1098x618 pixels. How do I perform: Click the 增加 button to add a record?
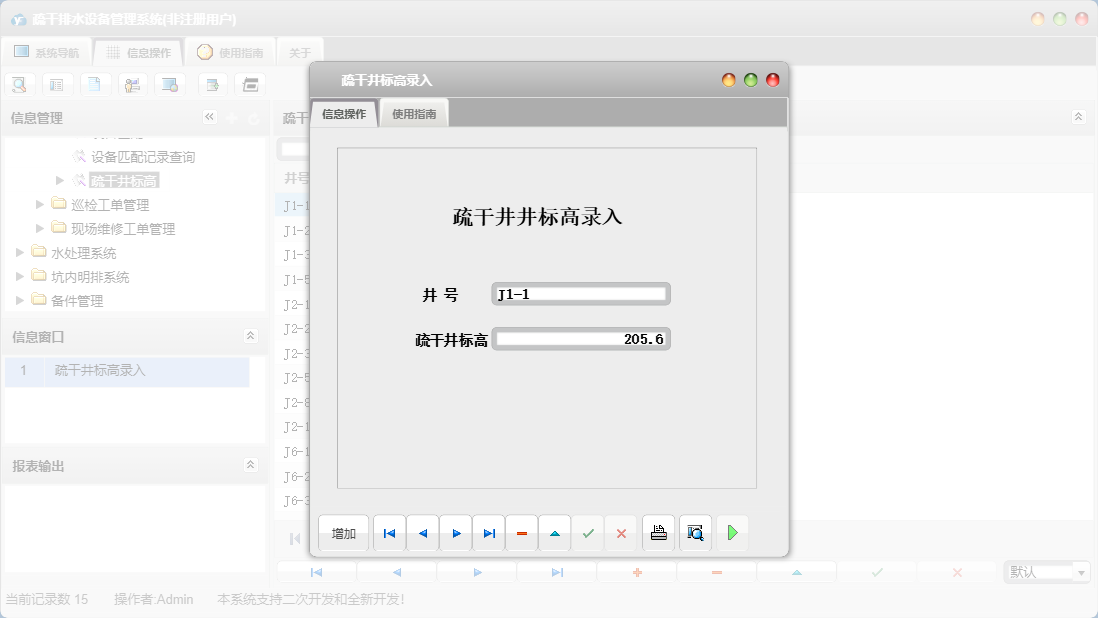[342, 533]
